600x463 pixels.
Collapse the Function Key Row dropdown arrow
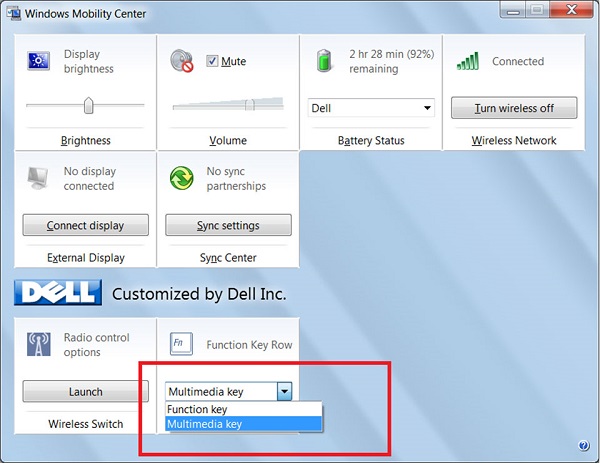coord(284,392)
